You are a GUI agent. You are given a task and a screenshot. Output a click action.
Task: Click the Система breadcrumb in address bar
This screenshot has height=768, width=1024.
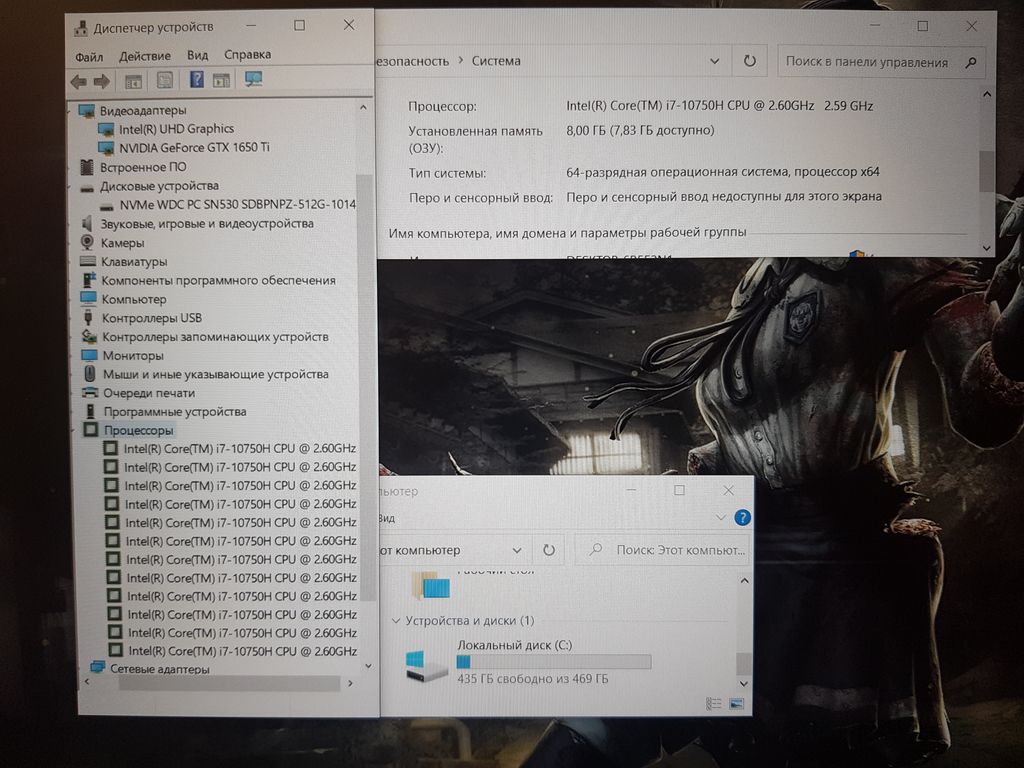tap(496, 61)
